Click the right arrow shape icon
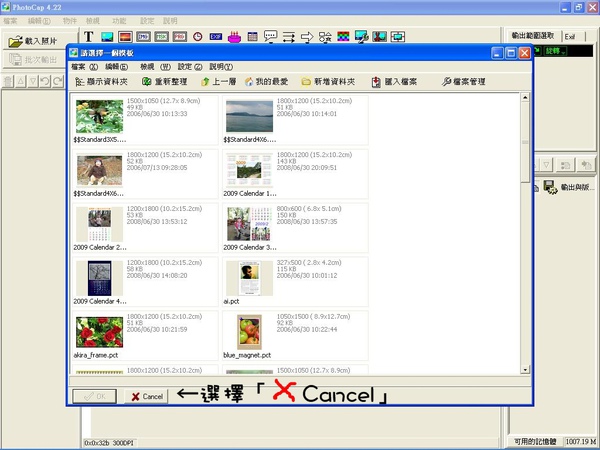 (307, 37)
